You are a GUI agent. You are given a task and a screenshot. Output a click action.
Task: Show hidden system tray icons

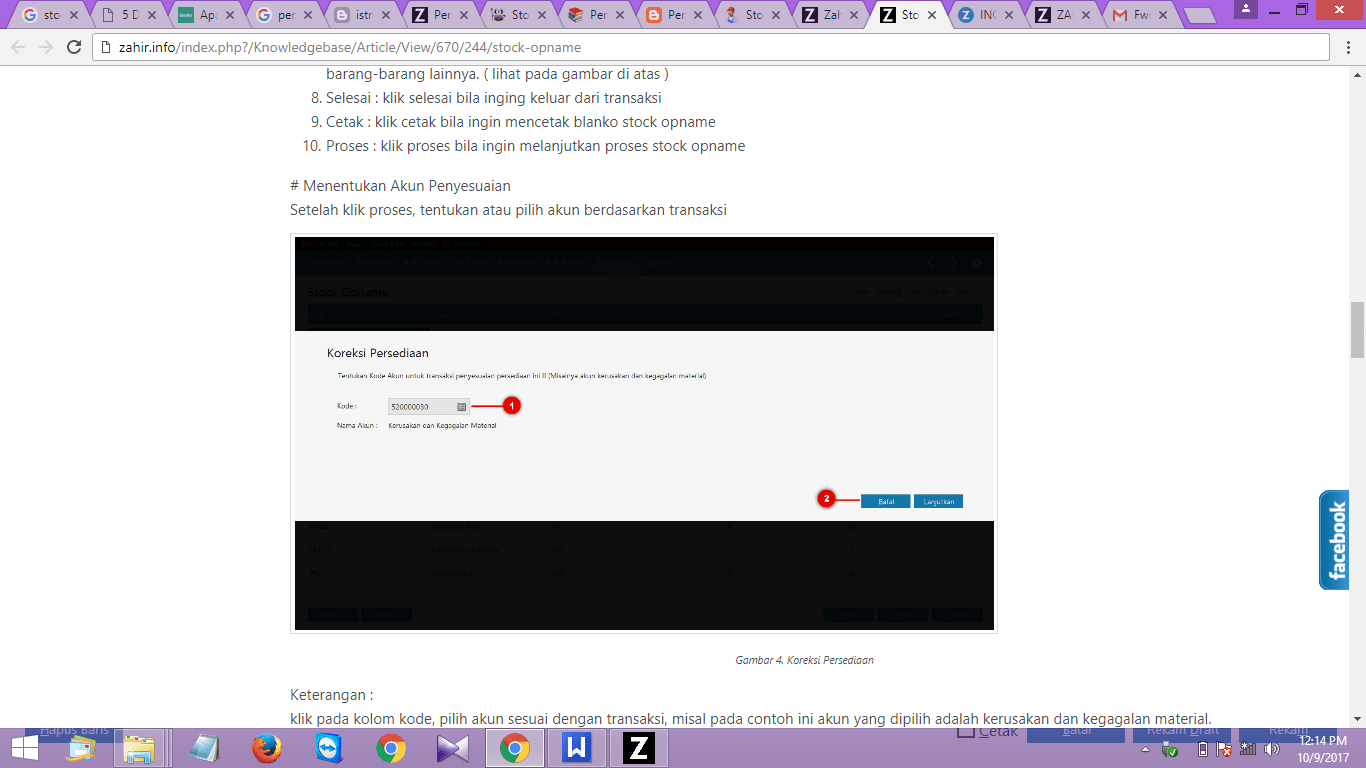click(x=1146, y=750)
